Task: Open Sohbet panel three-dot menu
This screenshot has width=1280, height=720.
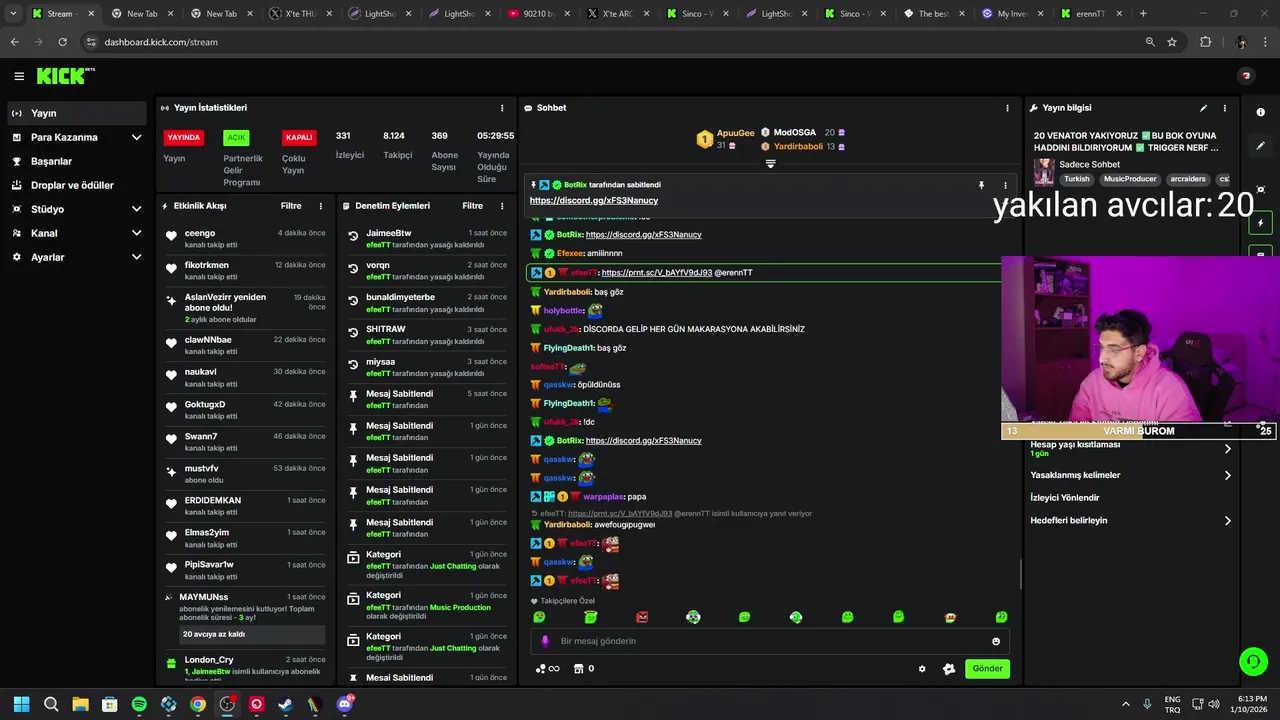Action: (1007, 108)
